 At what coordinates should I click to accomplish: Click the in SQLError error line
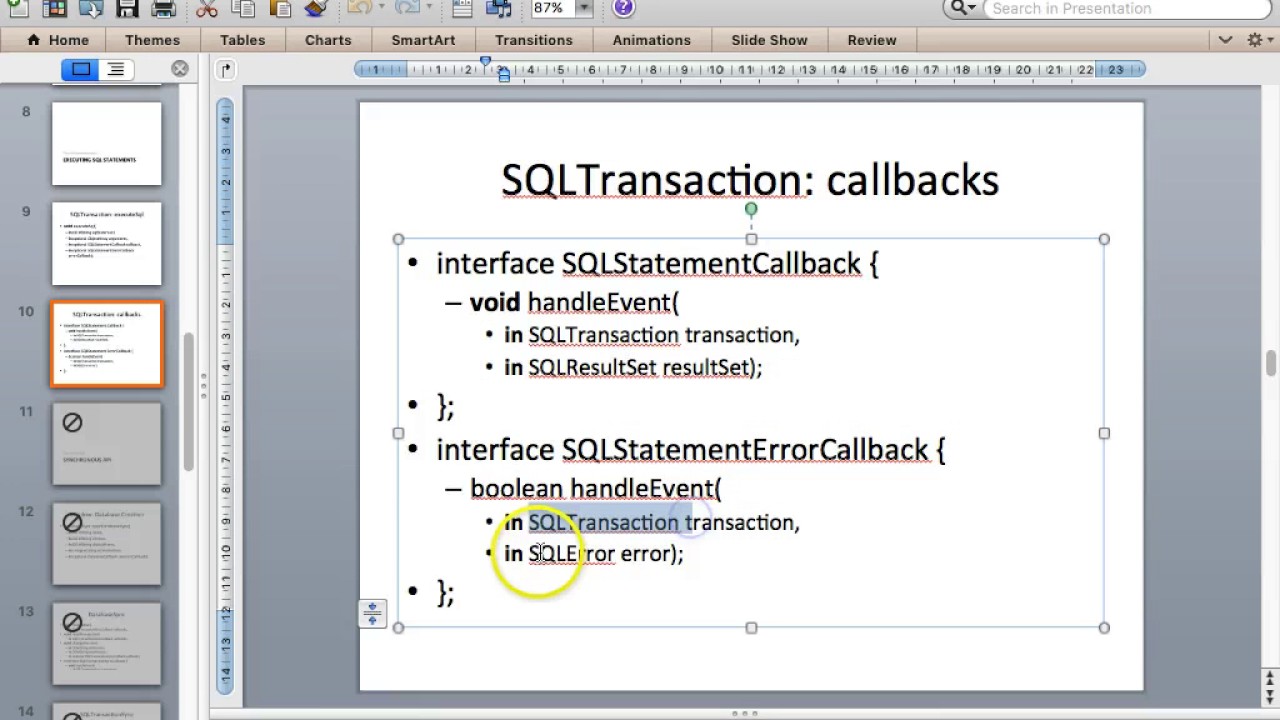point(593,553)
